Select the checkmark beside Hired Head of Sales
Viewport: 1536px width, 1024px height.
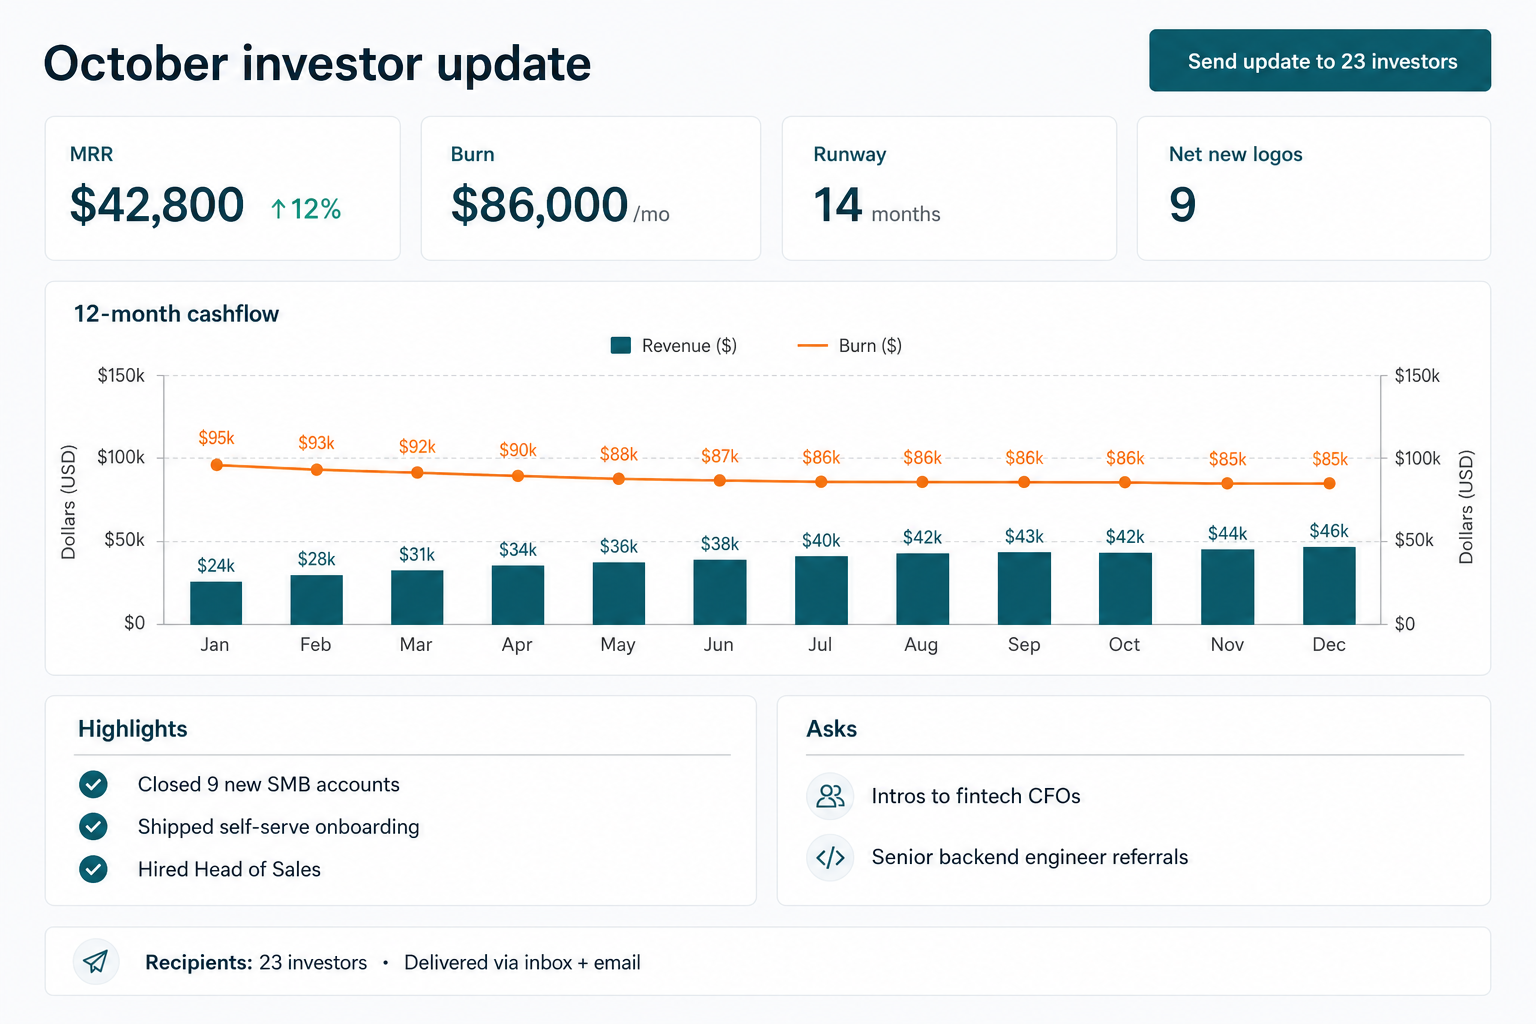(93, 869)
